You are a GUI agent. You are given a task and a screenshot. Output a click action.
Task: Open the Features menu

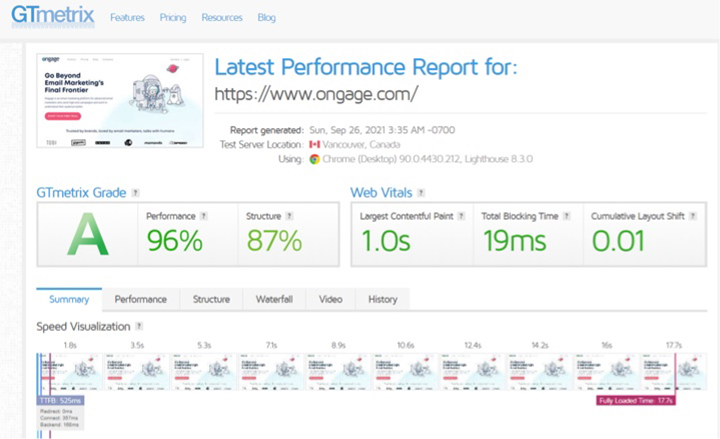(127, 18)
